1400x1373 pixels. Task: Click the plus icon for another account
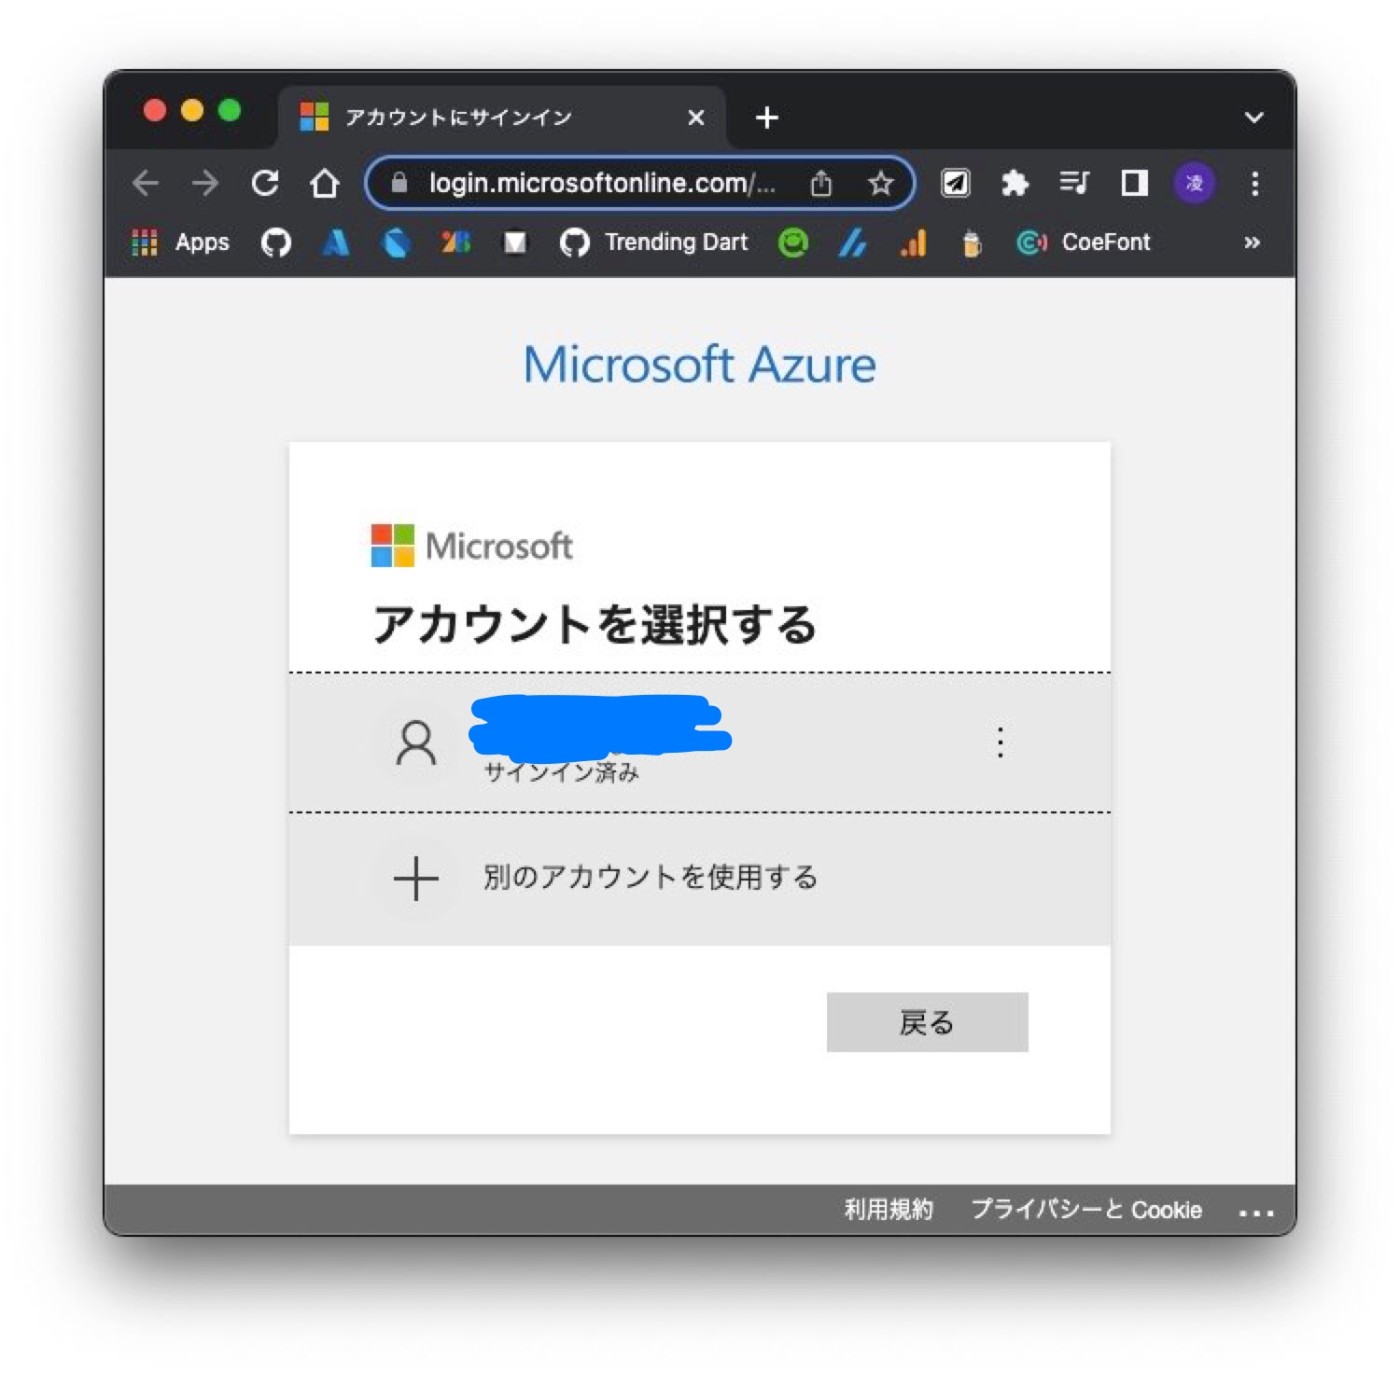tap(416, 879)
